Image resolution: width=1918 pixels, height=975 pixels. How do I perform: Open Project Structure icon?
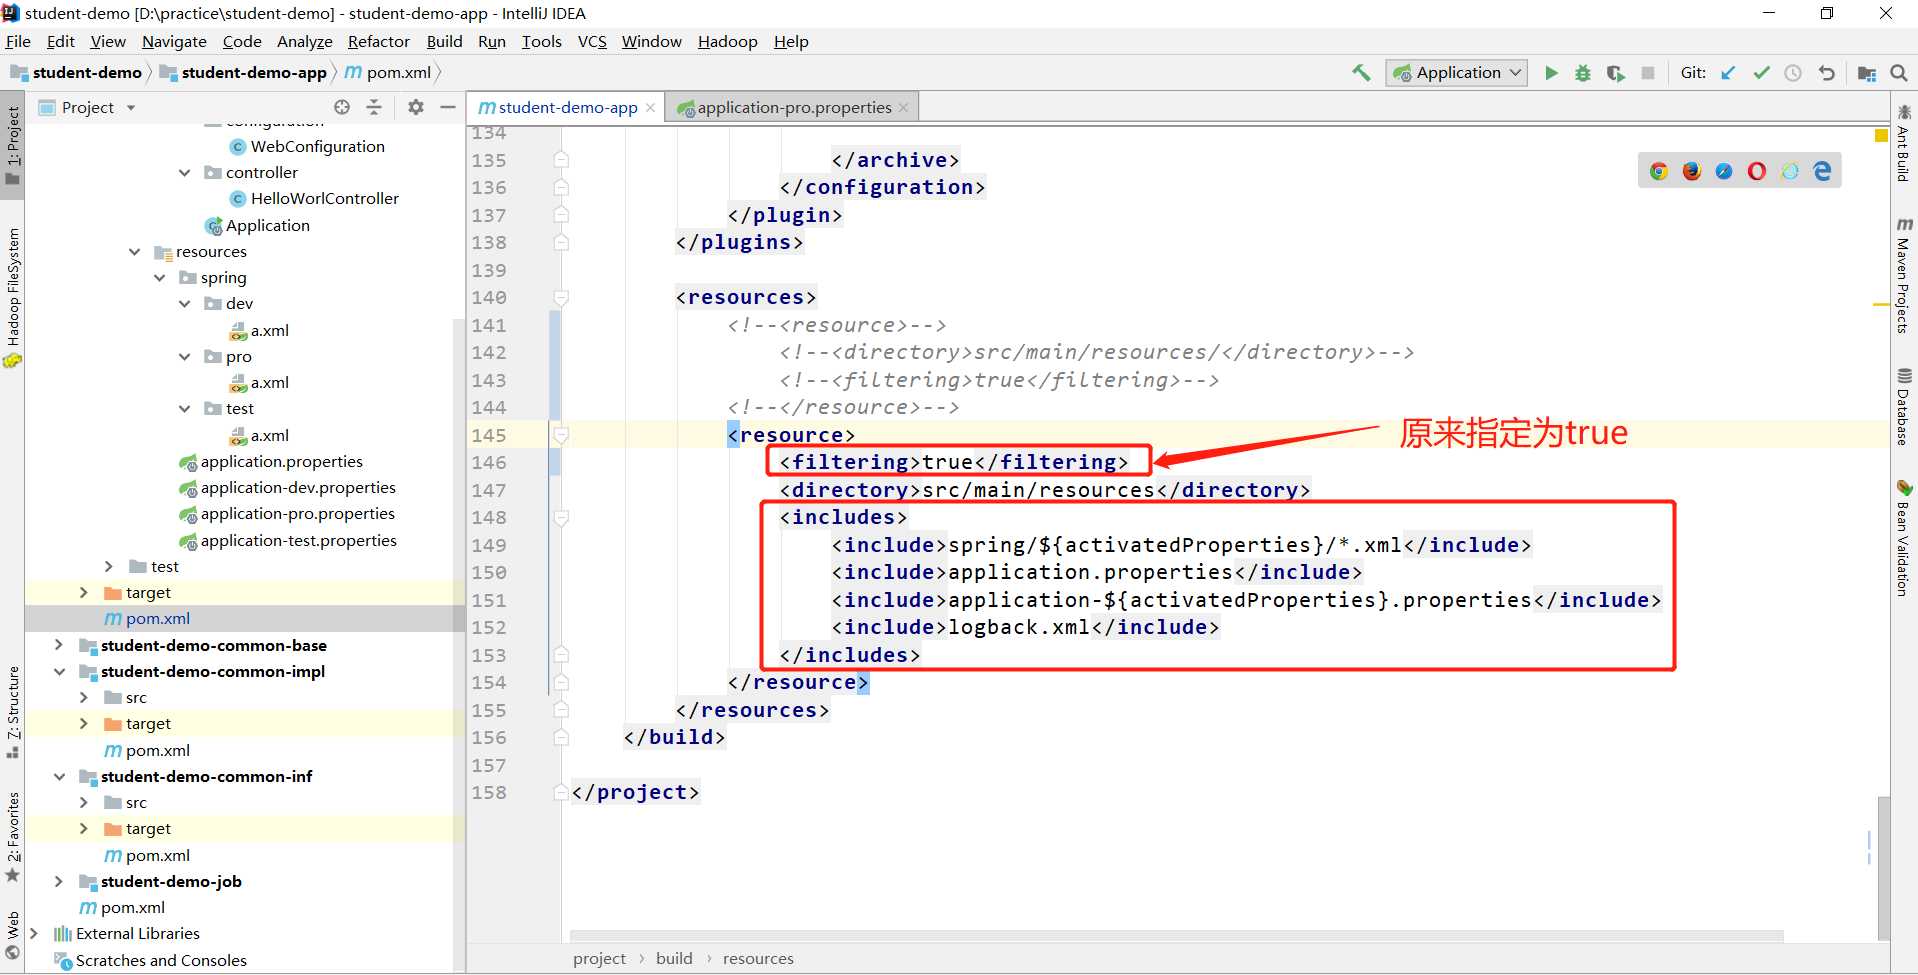(1866, 73)
